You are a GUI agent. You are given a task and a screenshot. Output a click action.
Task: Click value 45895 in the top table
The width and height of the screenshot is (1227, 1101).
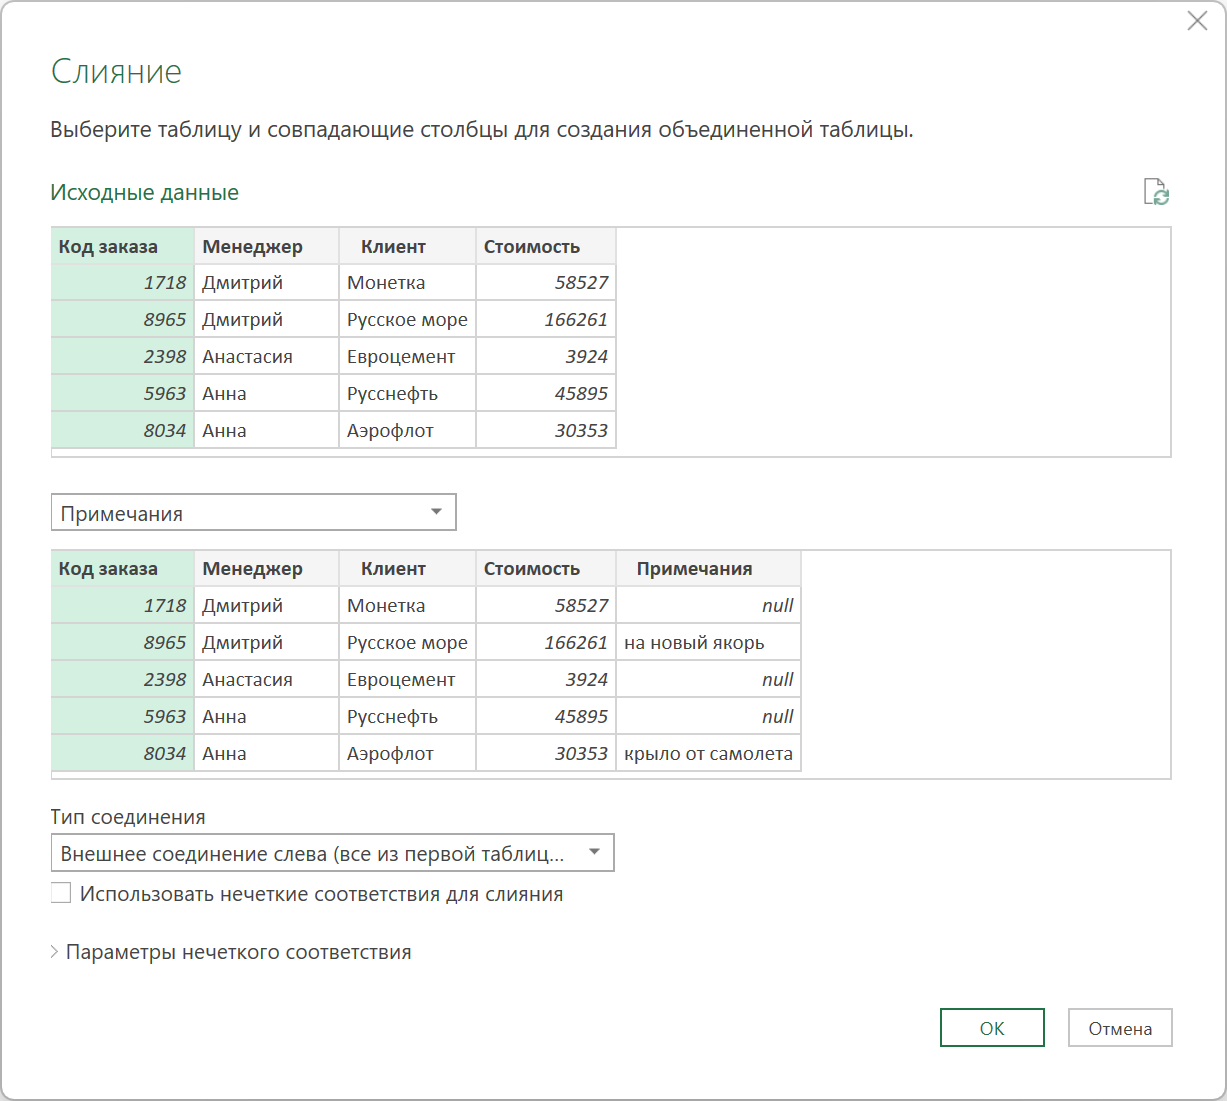(x=546, y=394)
